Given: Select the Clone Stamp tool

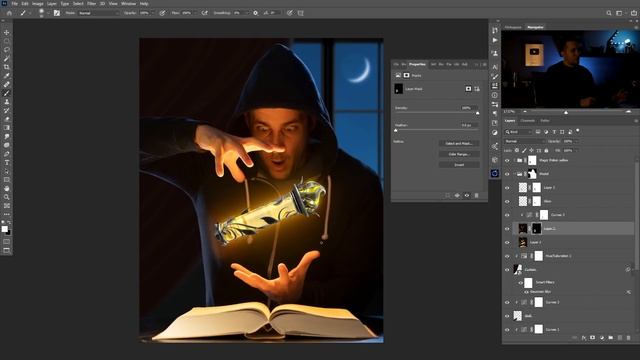Looking at the screenshot, I should (7, 102).
